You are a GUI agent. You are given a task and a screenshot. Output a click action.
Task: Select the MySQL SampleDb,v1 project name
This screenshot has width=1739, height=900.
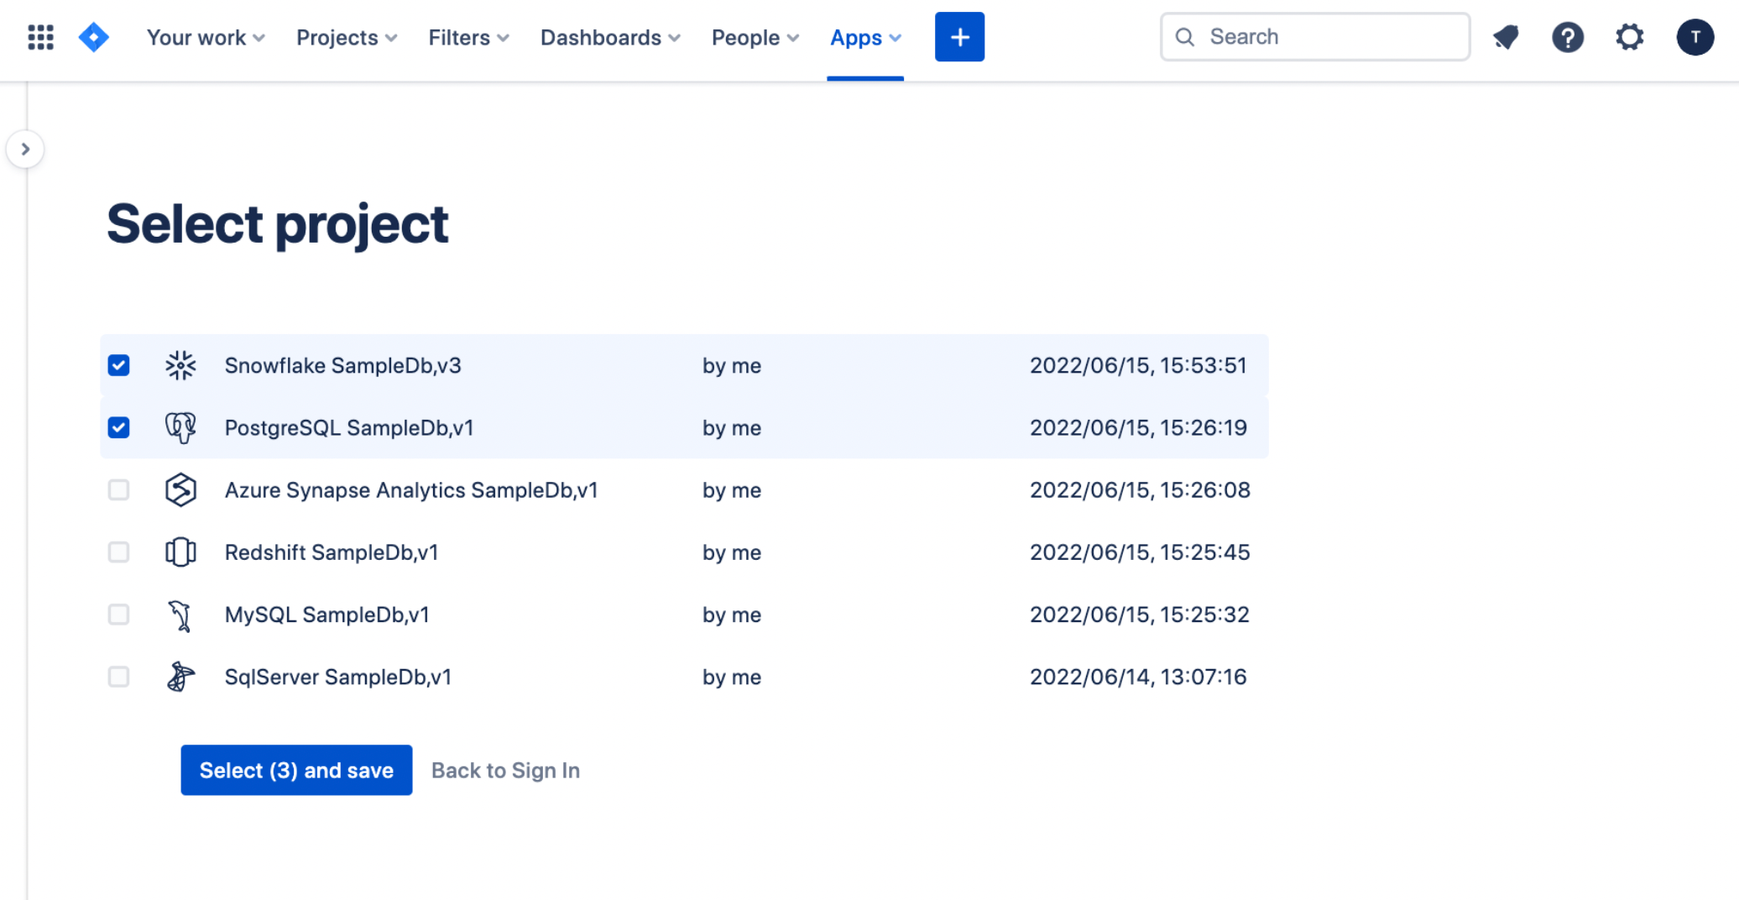coord(327,615)
